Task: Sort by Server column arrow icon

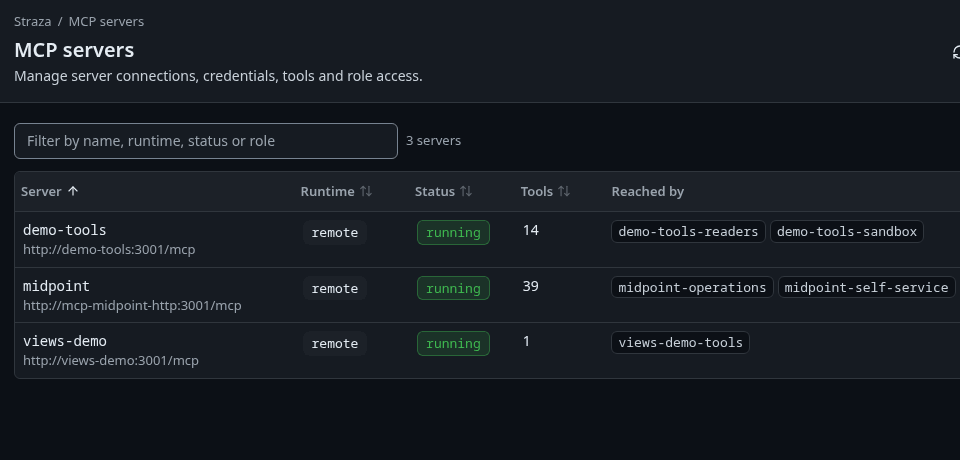Action: (73, 191)
